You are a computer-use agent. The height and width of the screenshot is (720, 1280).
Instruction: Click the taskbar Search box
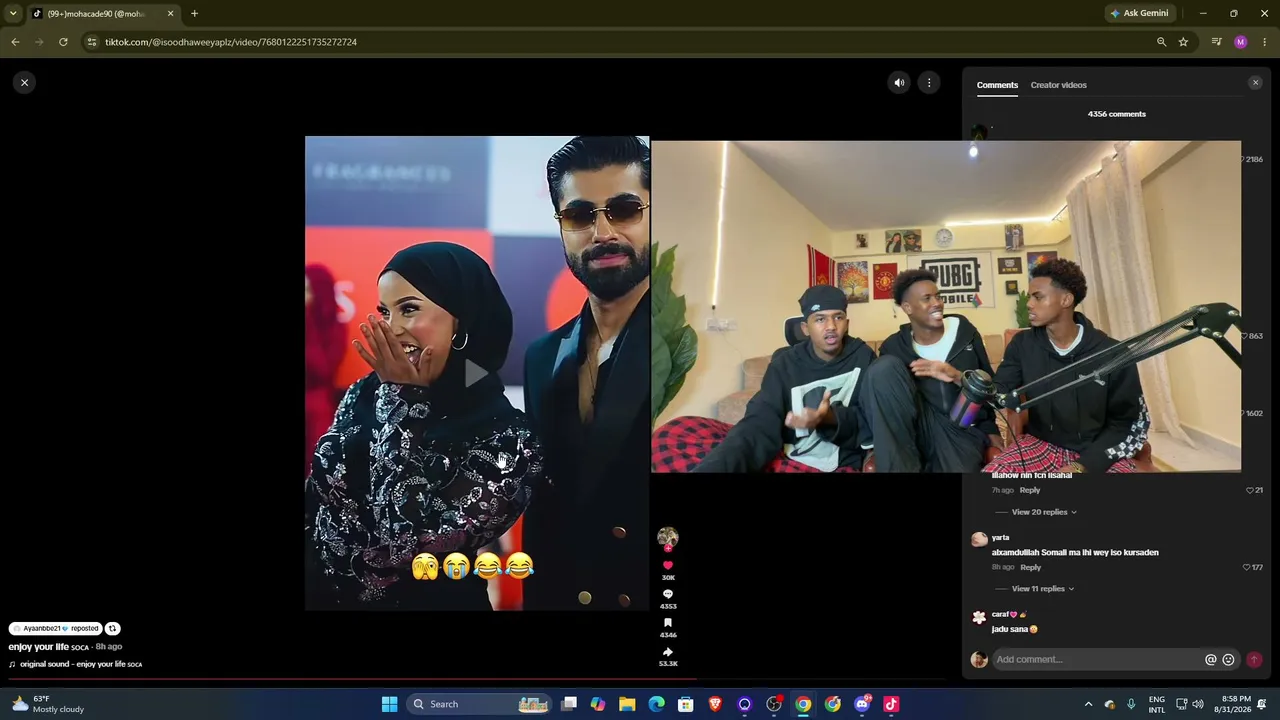pyautogui.click(x=481, y=704)
